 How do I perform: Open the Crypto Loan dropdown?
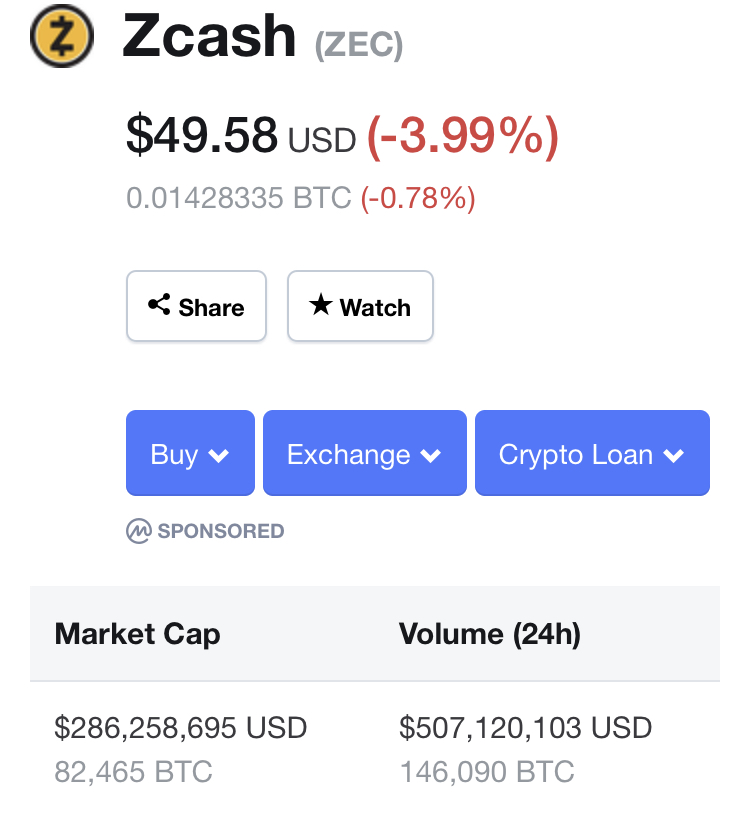[x=591, y=454]
